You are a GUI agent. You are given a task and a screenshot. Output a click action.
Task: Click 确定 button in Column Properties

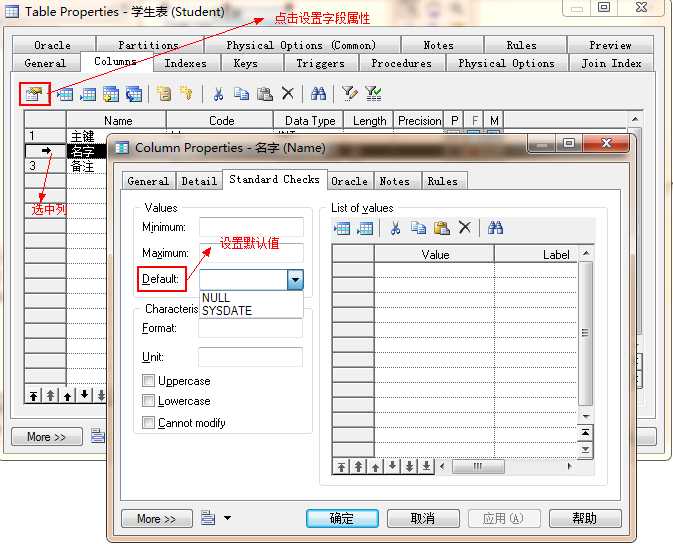342,518
